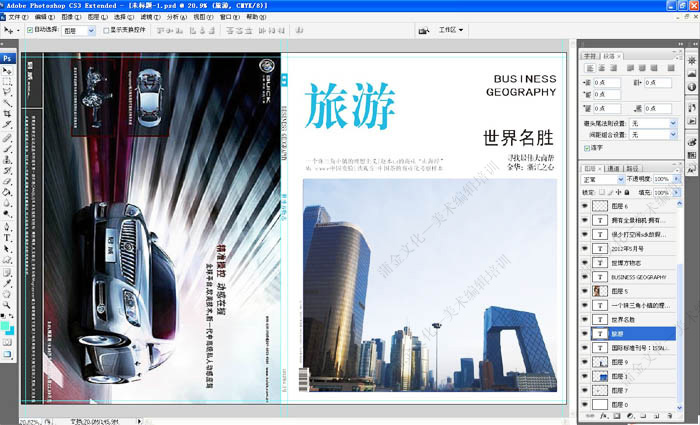Image resolution: width=700 pixels, height=425 pixels.
Task: Select the Notes tool
Action: pos(7,273)
